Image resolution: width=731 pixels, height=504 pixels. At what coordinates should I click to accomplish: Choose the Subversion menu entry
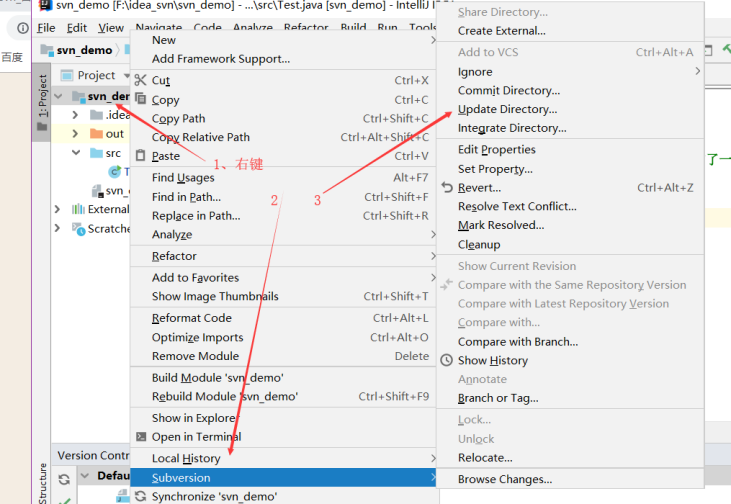pos(283,477)
